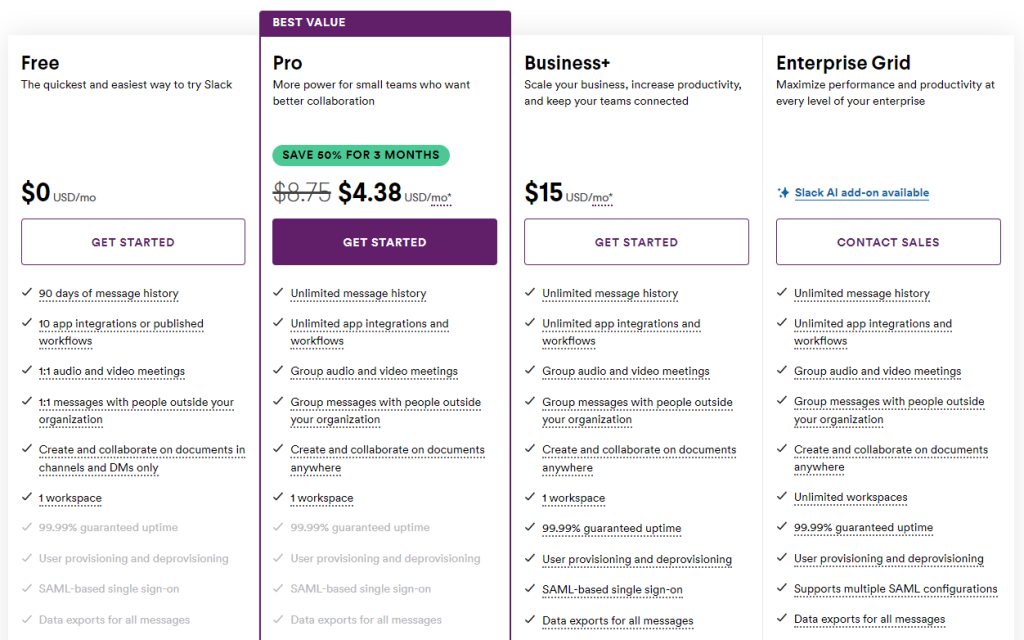
Task: Click the purple GET STARTED button under Pro
Action: [x=384, y=241]
